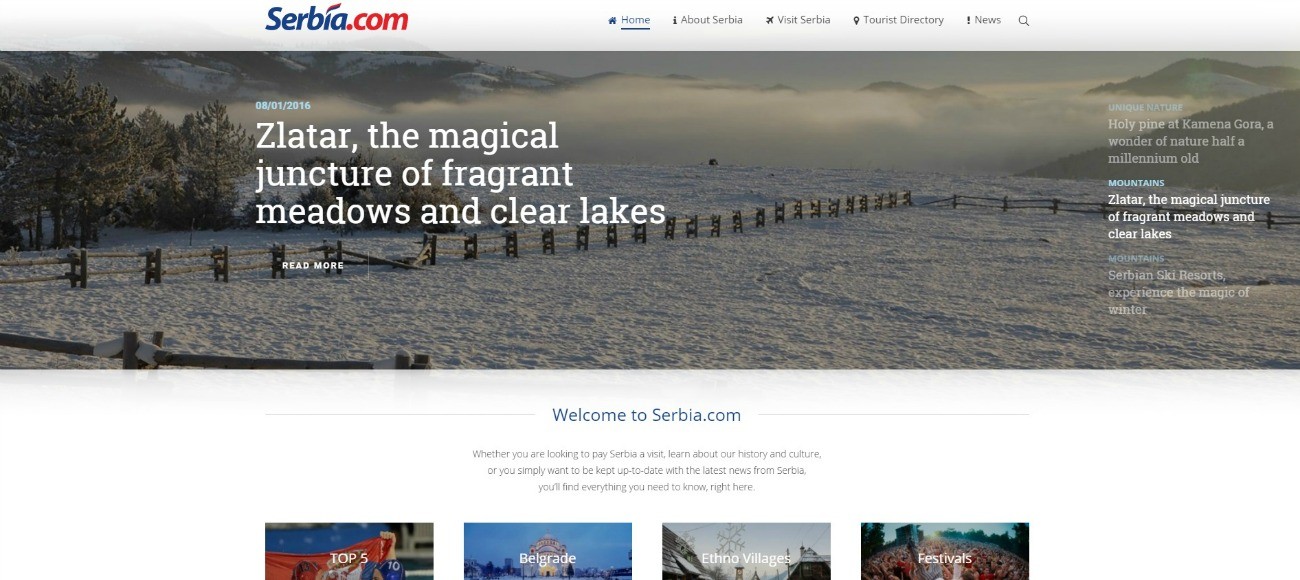
Task: Open the About Serbia menu
Action: pyautogui.click(x=711, y=20)
